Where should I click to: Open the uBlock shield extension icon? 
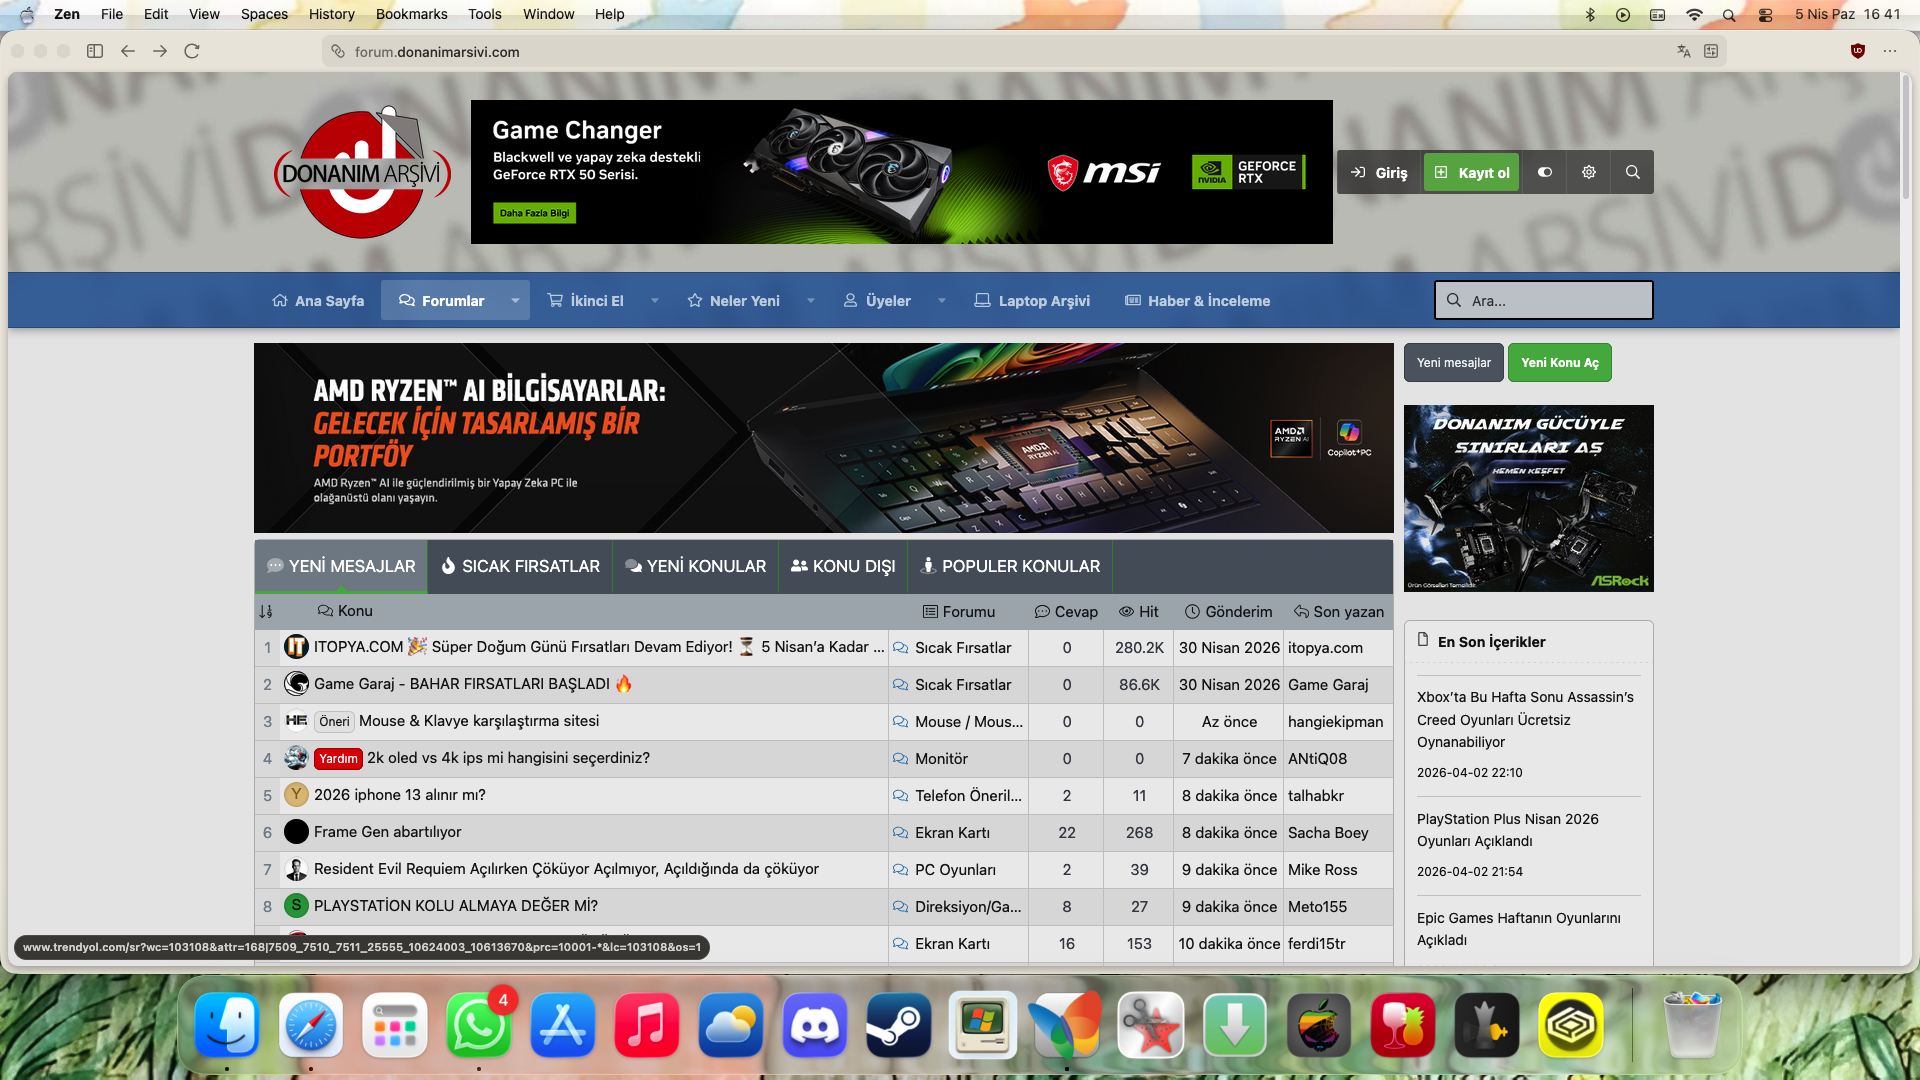click(x=1858, y=51)
